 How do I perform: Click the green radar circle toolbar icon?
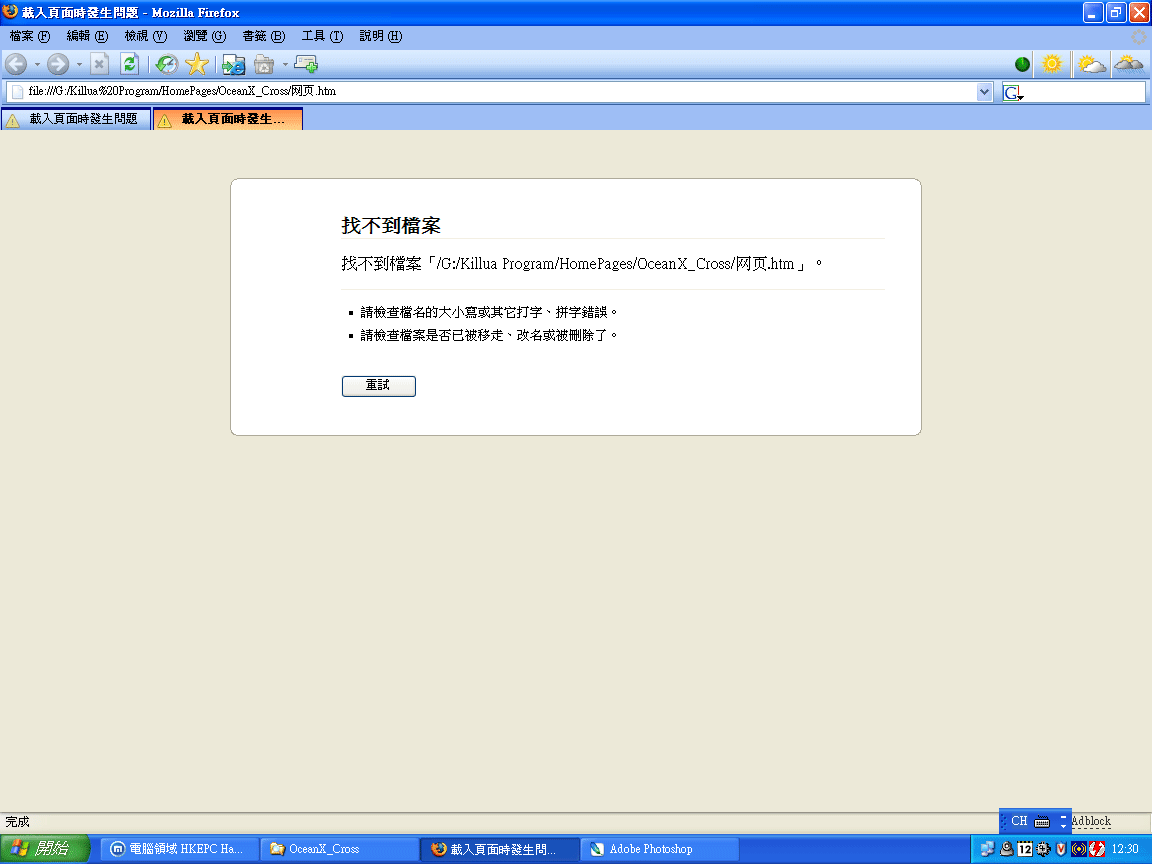(1022, 65)
